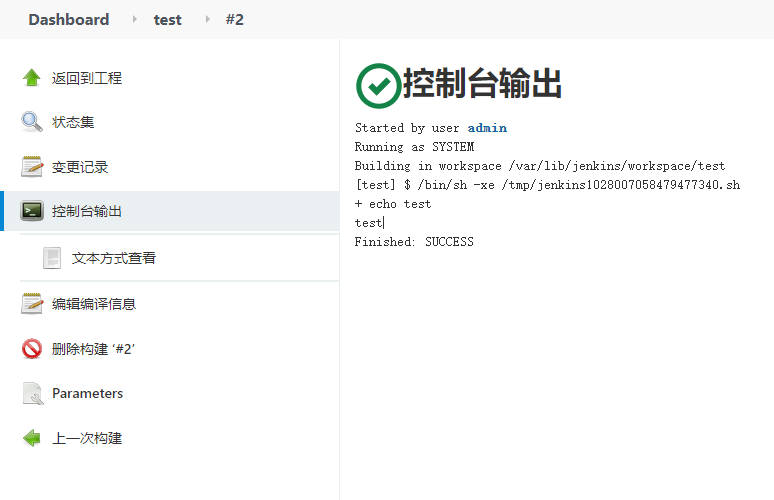Click the notepad icon beside 编辑编译信息
This screenshot has height=500, width=774.
click(32, 304)
